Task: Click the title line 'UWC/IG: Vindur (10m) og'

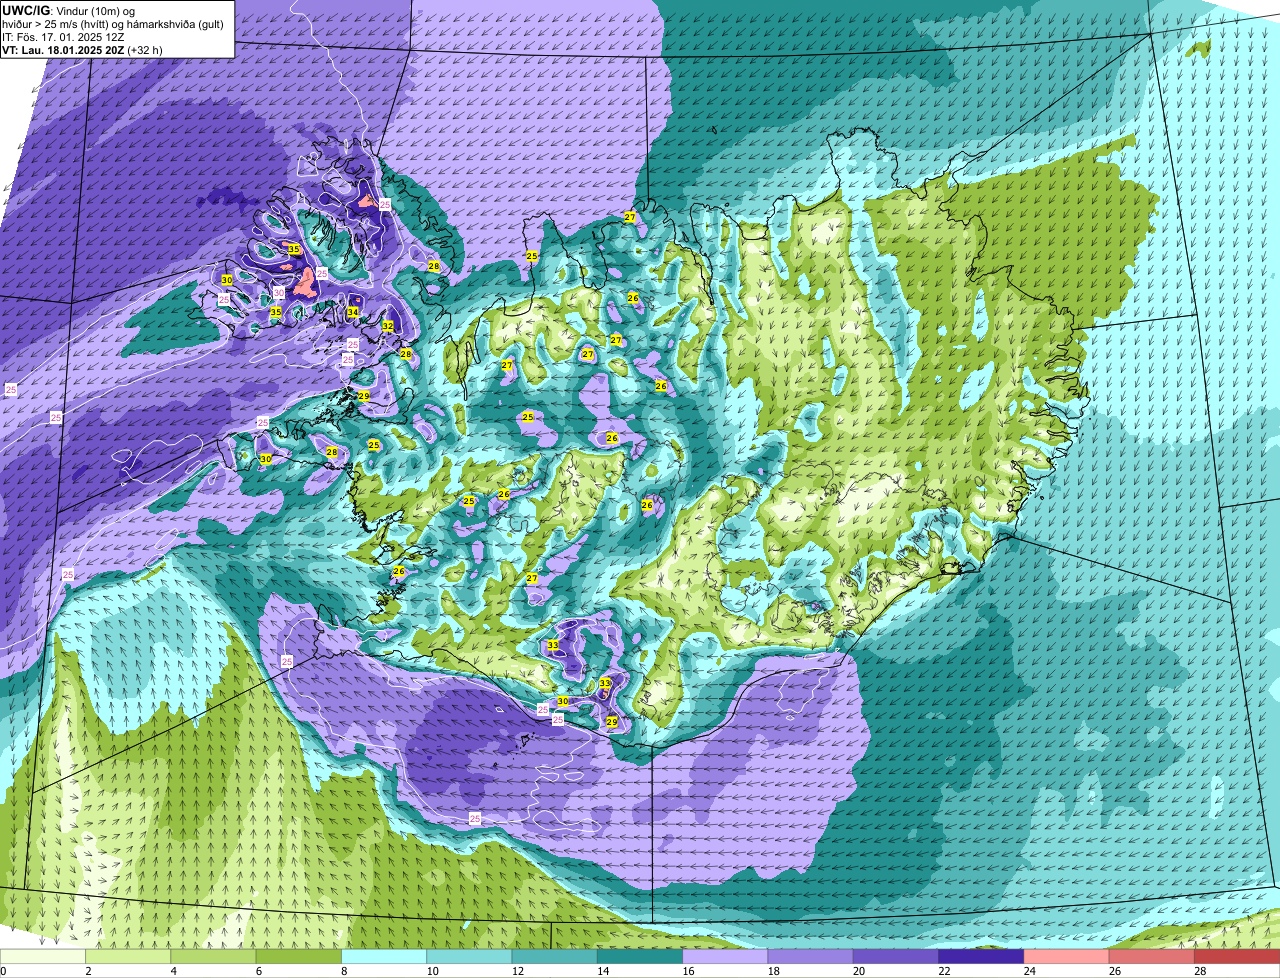Action: [x=69, y=9]
